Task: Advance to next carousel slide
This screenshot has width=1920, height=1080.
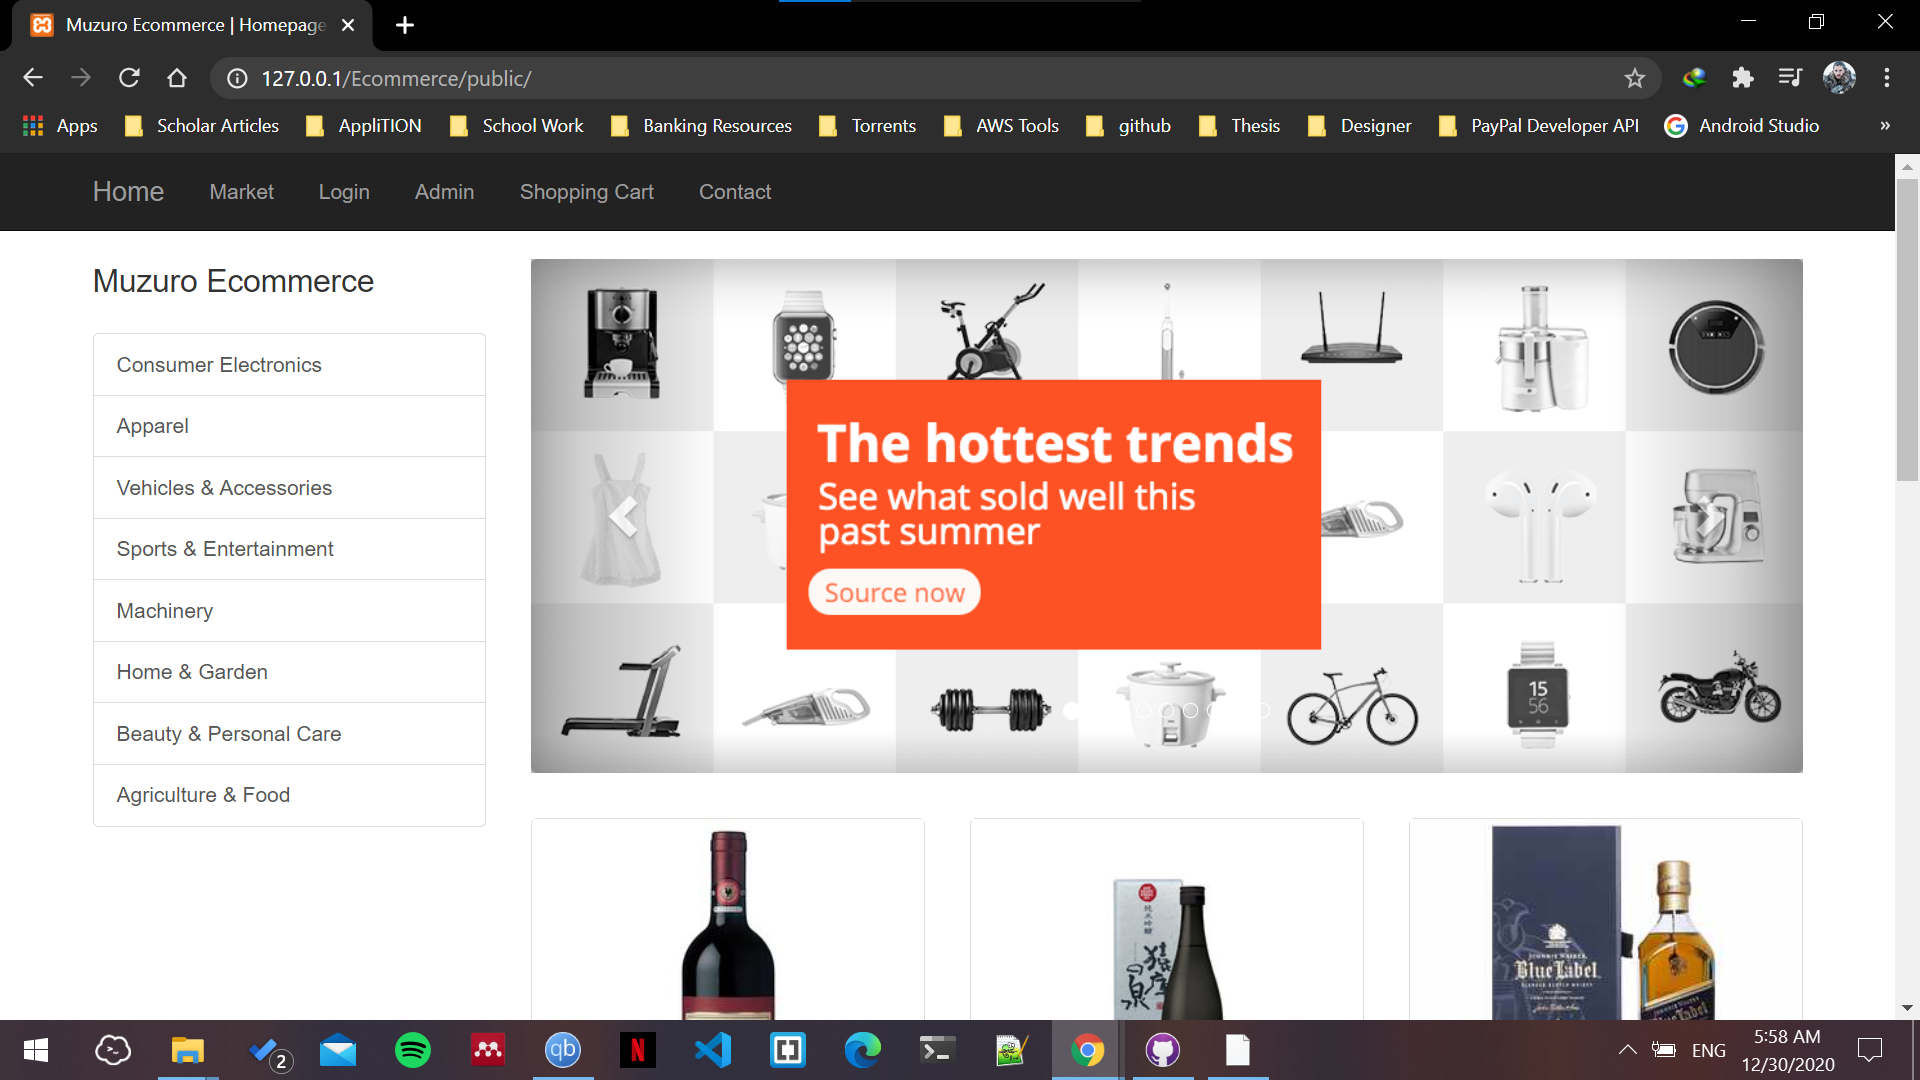Action: click(x=1708, y=517)
